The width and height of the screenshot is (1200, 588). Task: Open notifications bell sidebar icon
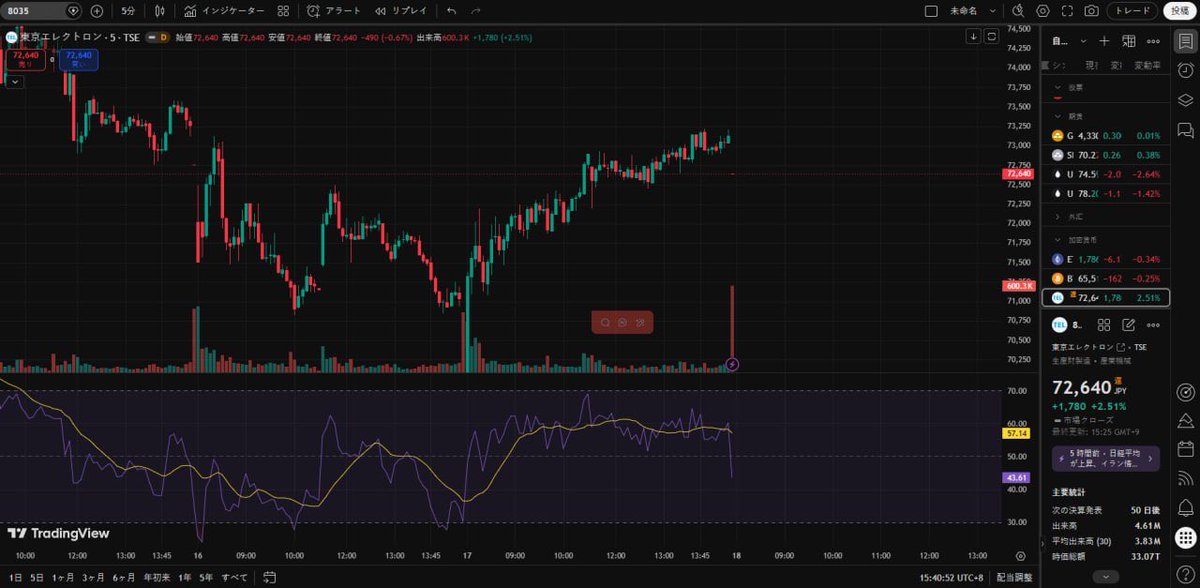pos(1186,507)
